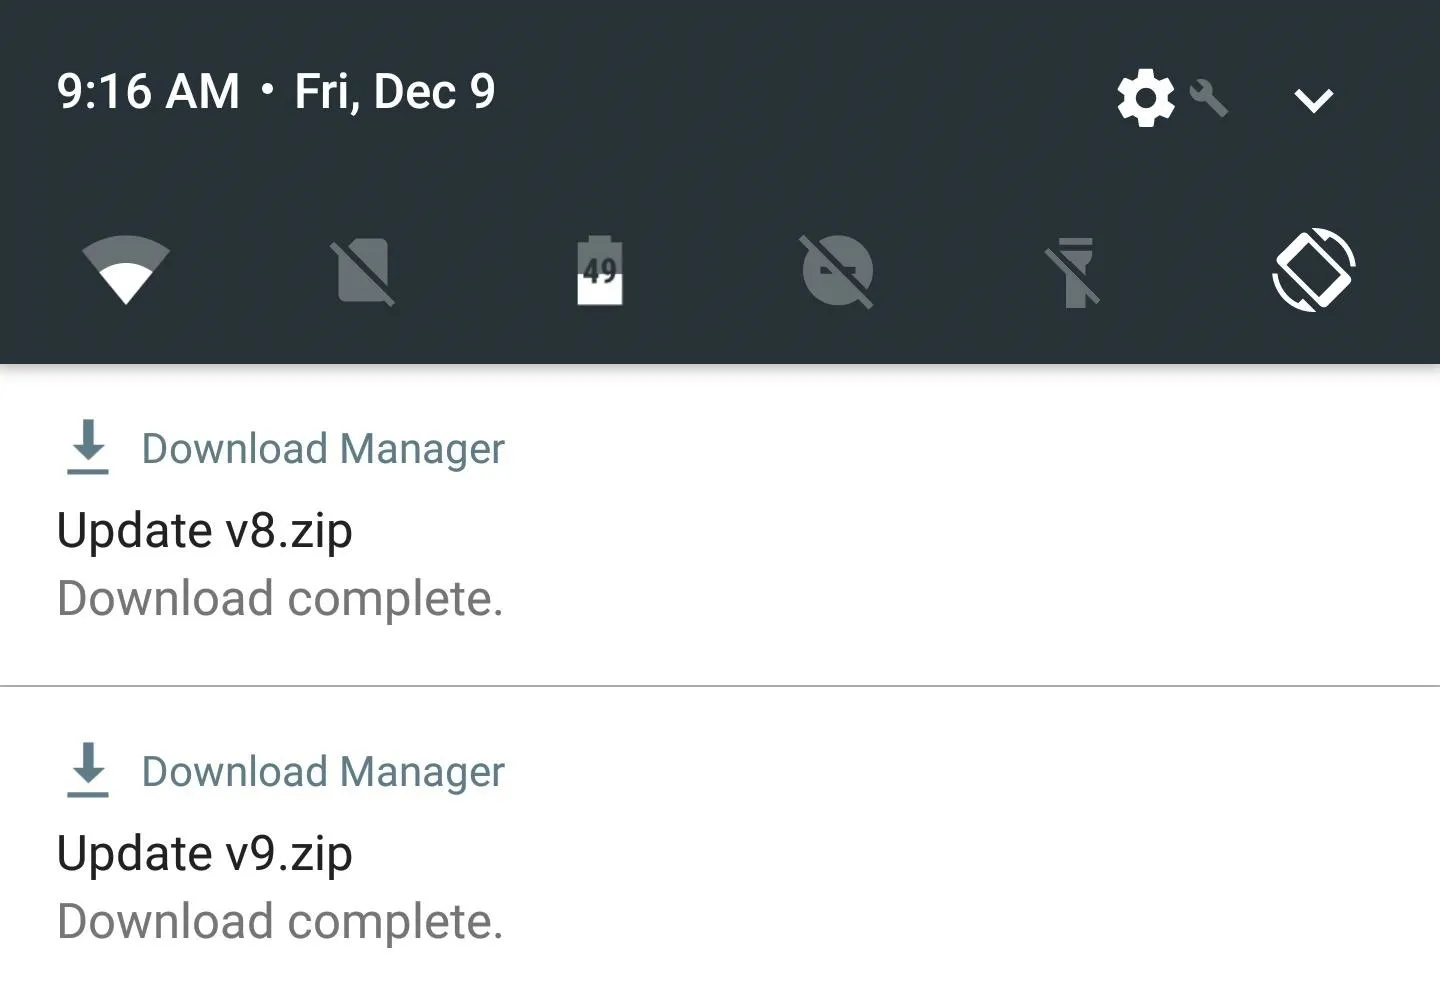Screen dimensions: 1440x1007
Task: Tap the download arrow icon above Update v9.zip
Action: pyautogui.click(x=88, y=770)
